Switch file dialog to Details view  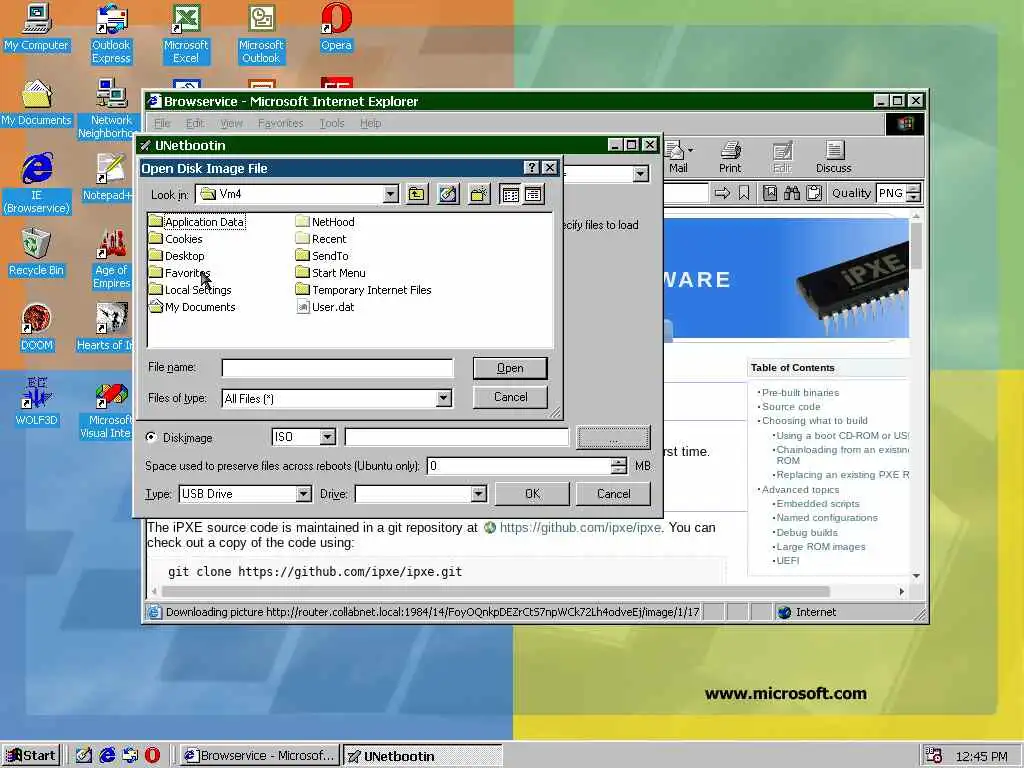(533, 194)
